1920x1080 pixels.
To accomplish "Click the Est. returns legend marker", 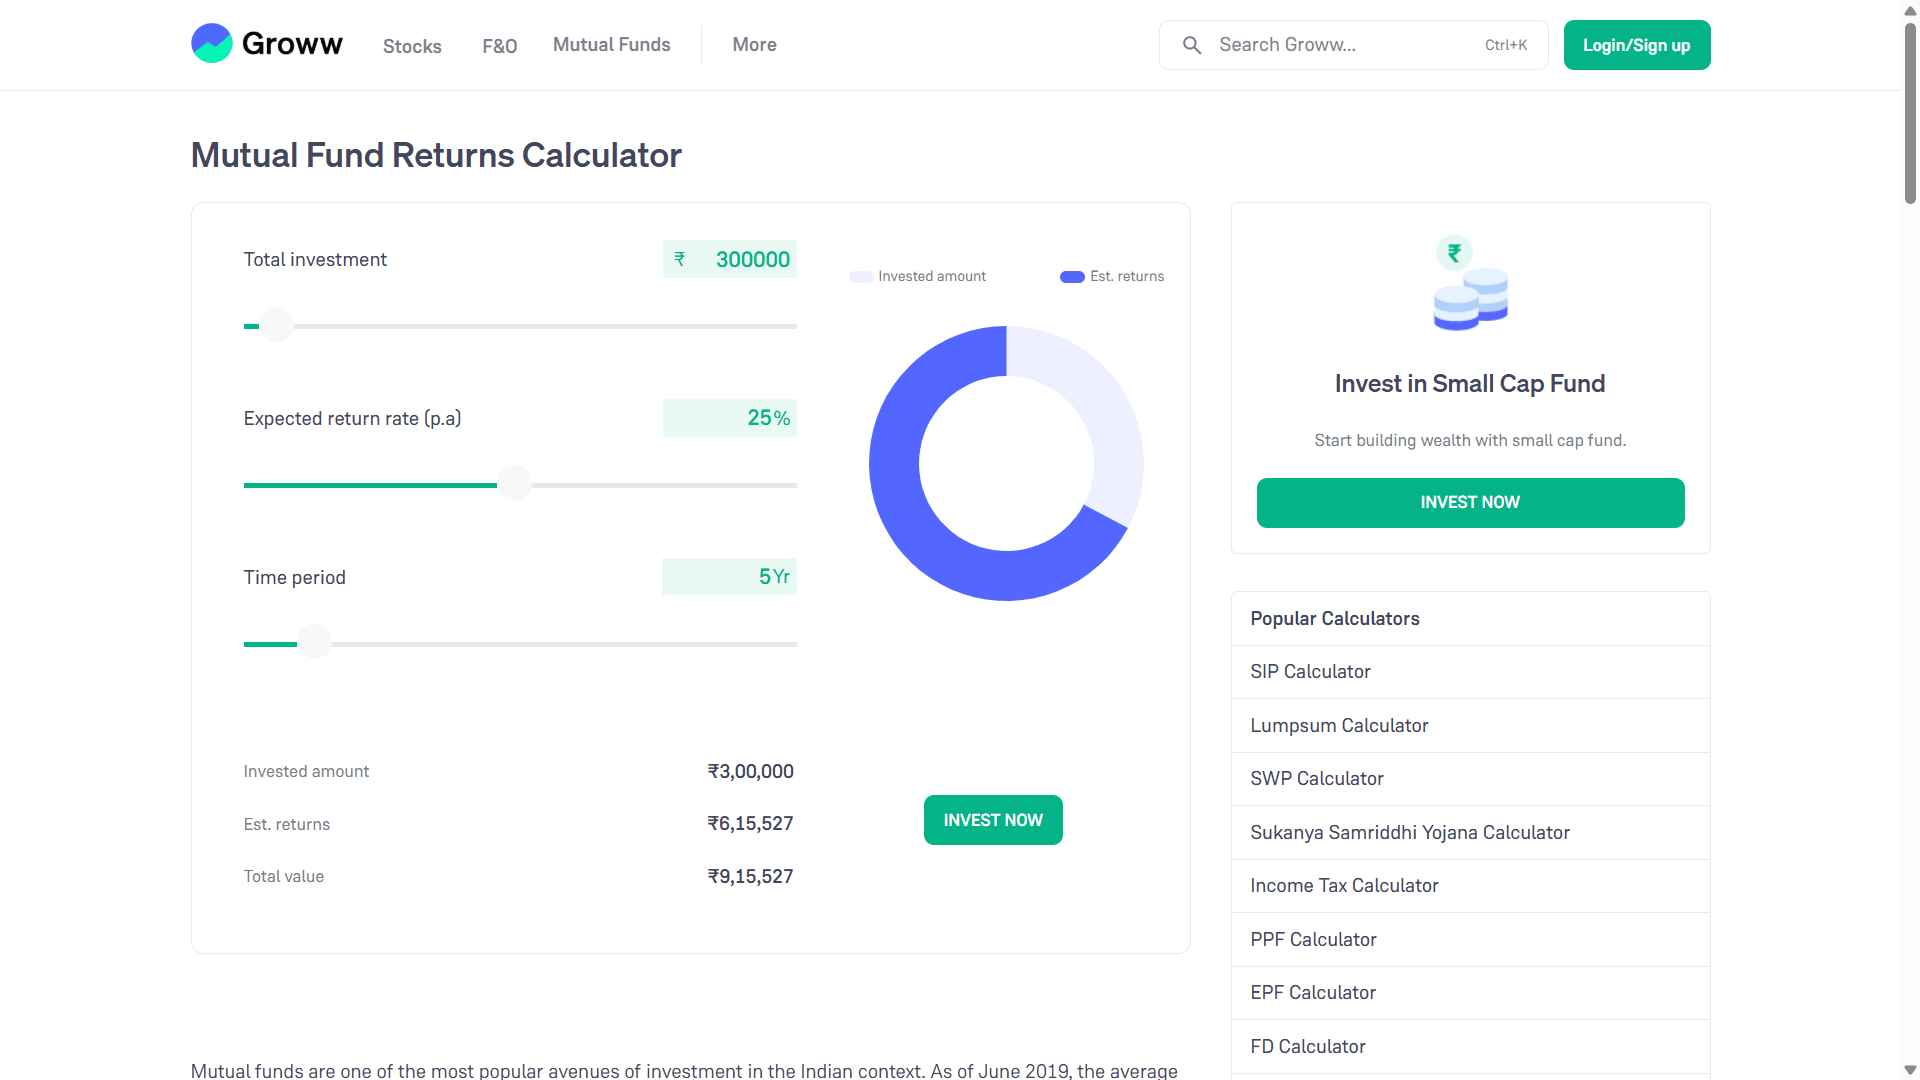I will pyautogui.click(x=1072, y=277).
